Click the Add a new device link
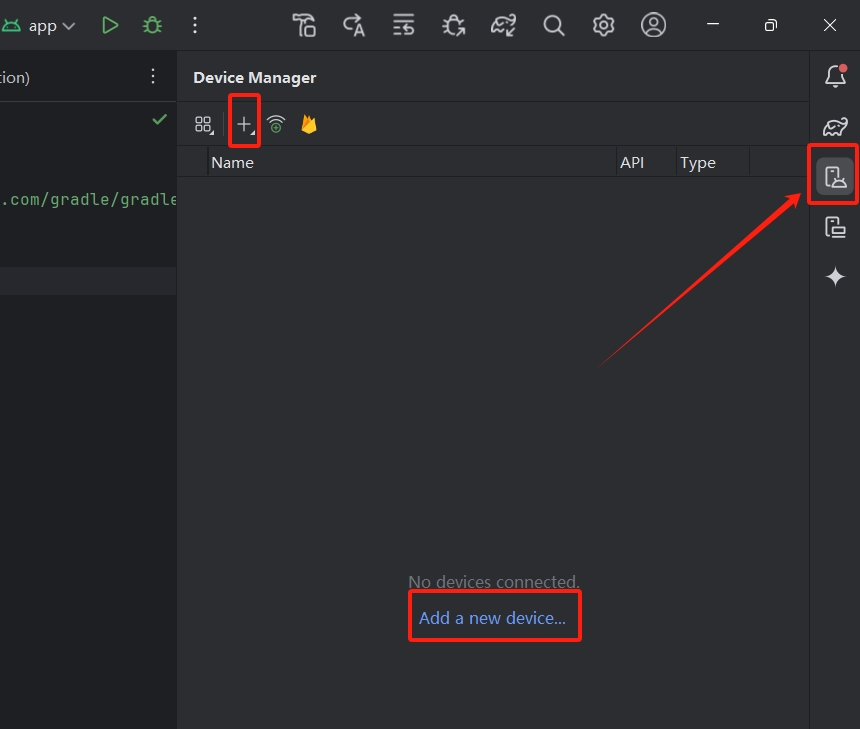The height and width of the screenshot is (729, 860). 492,618
